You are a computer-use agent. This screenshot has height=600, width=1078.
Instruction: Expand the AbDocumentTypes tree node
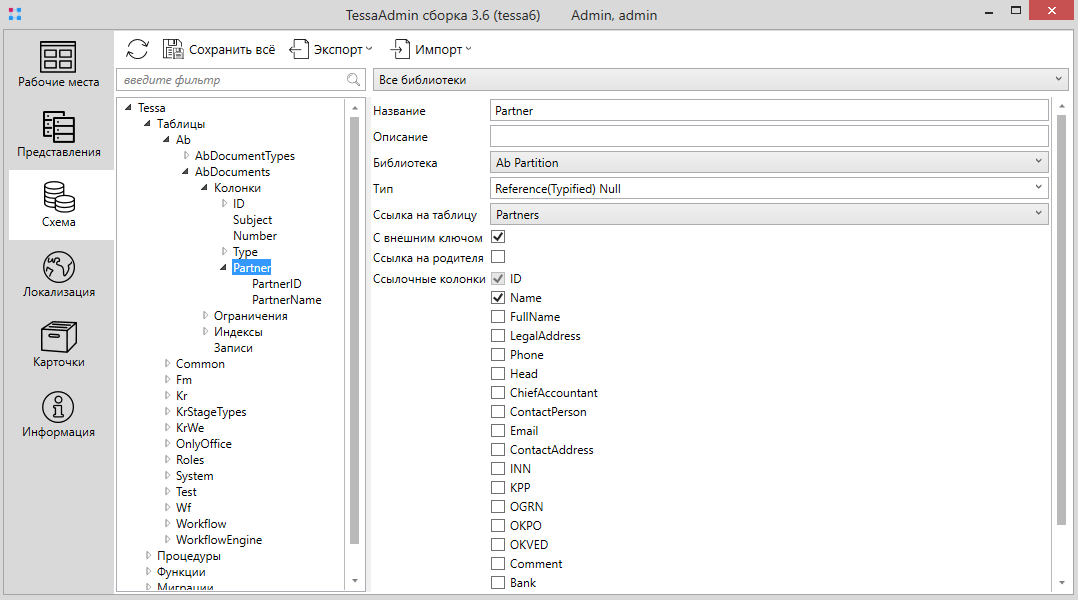pos(187,156)
